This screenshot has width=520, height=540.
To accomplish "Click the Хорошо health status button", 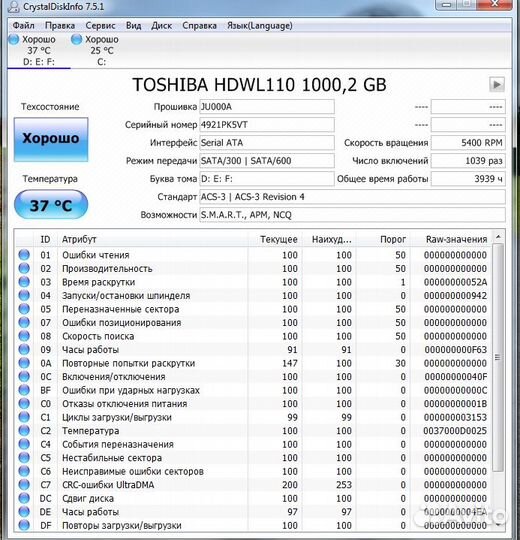I will tap(51, 139).
